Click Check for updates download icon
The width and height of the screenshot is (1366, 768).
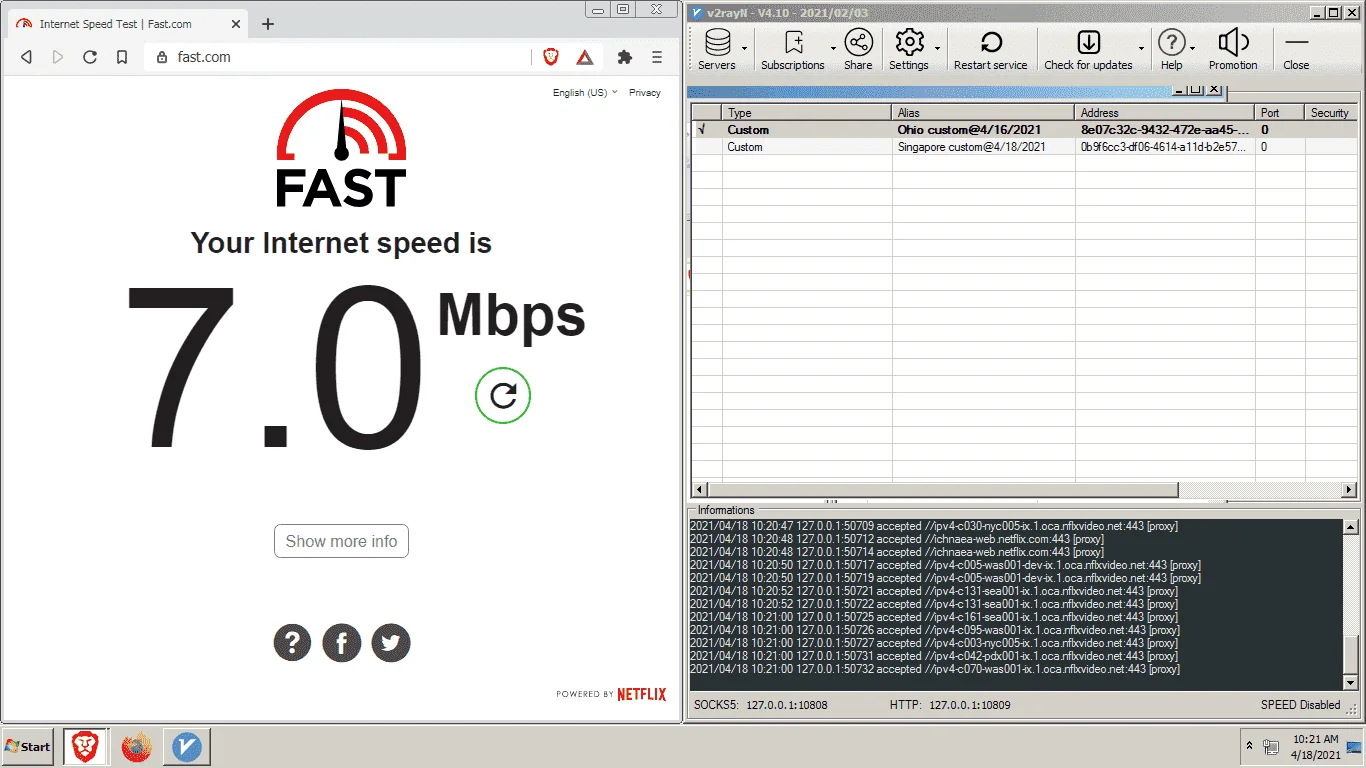pos(1088,42)
